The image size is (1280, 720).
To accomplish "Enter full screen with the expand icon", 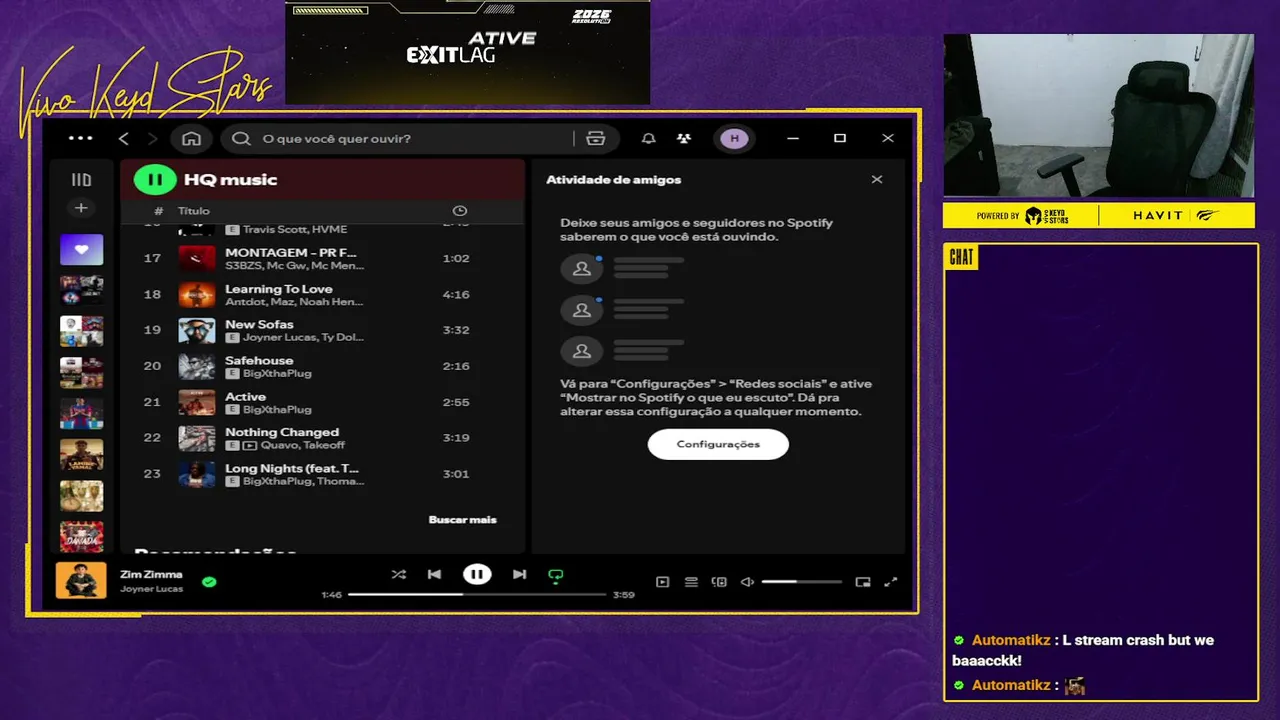I will pyautogui.click(x=891, y=581).
